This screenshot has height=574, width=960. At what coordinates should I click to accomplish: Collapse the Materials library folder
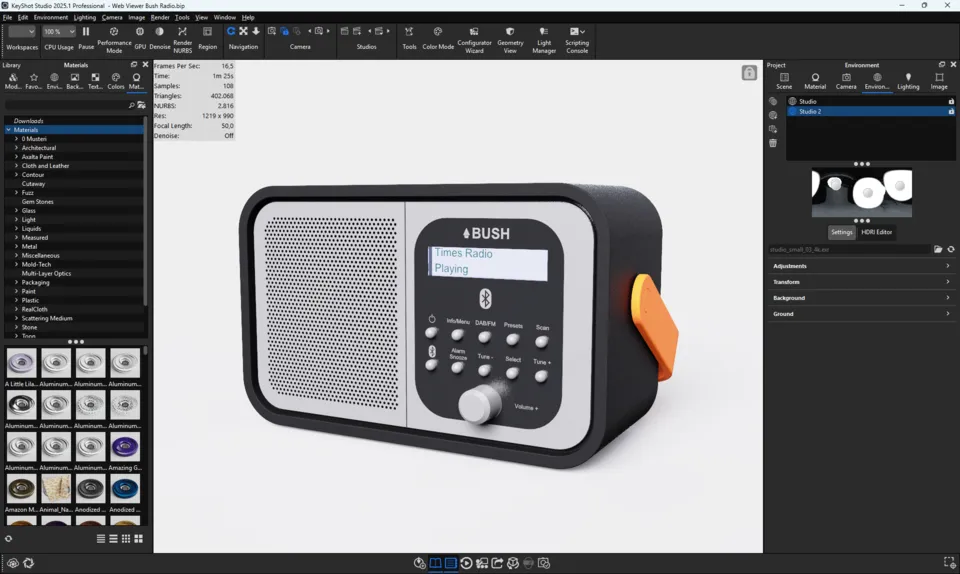(9, 130)
